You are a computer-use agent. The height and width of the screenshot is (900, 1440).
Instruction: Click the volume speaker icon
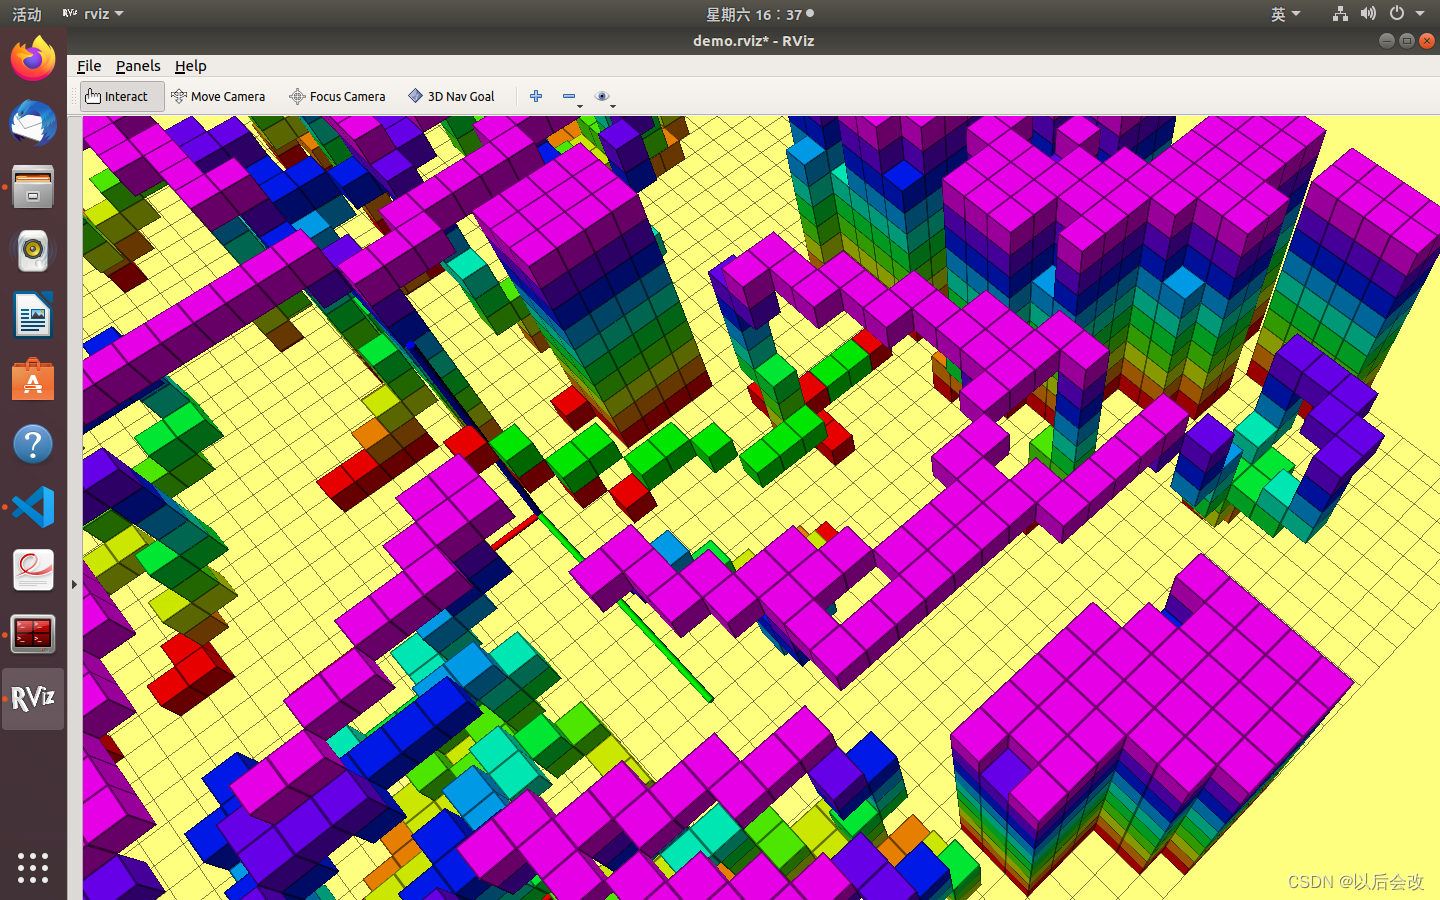(1368, 14)
